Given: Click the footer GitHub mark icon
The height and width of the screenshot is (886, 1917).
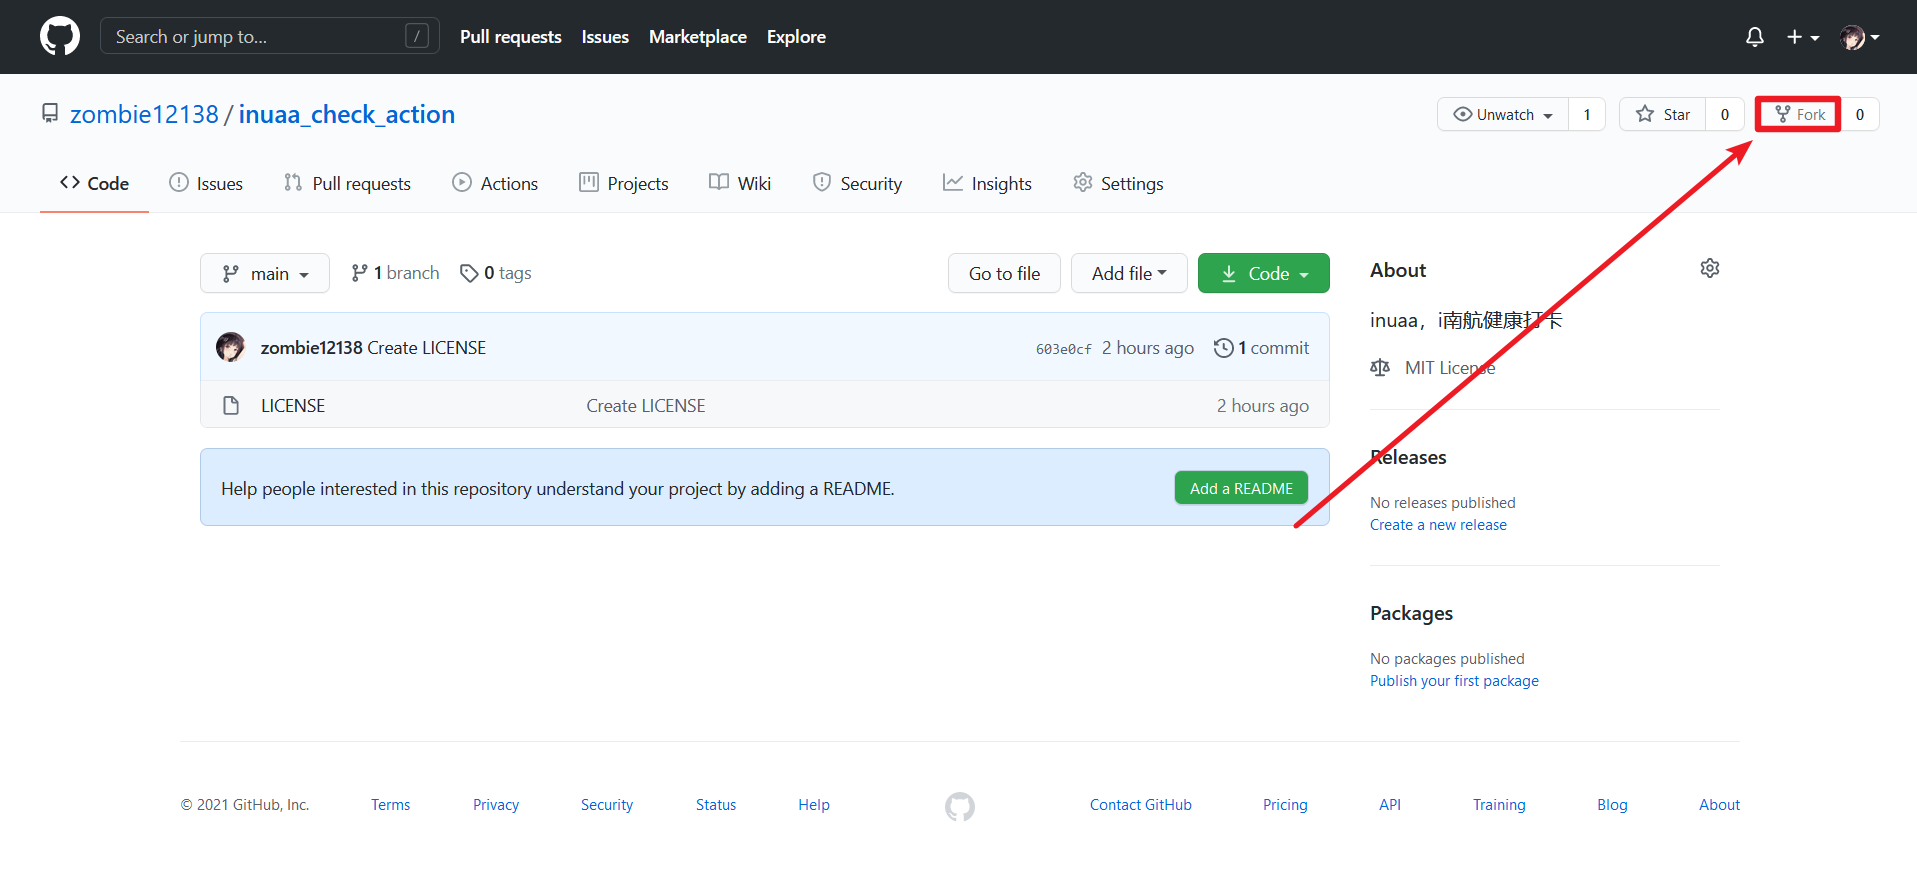Looking at the screenshot, I should pos(960,806).
